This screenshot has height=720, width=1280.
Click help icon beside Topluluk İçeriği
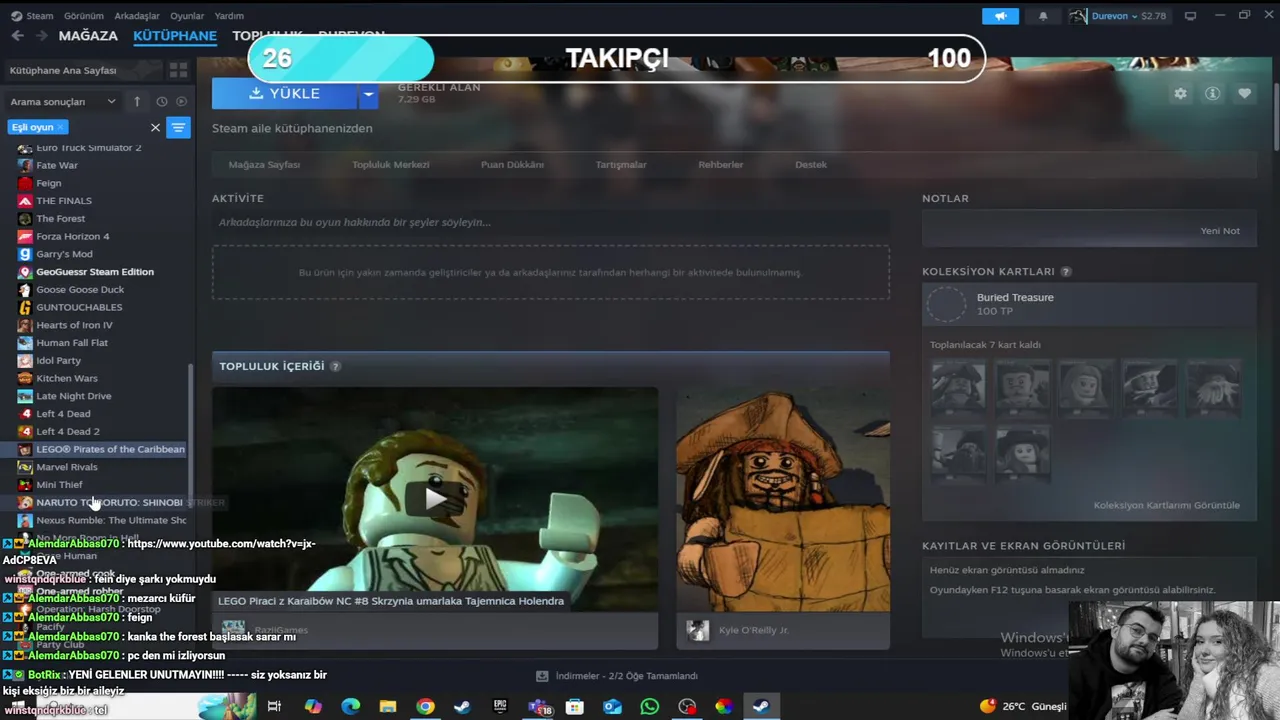[x=335, y=366]
